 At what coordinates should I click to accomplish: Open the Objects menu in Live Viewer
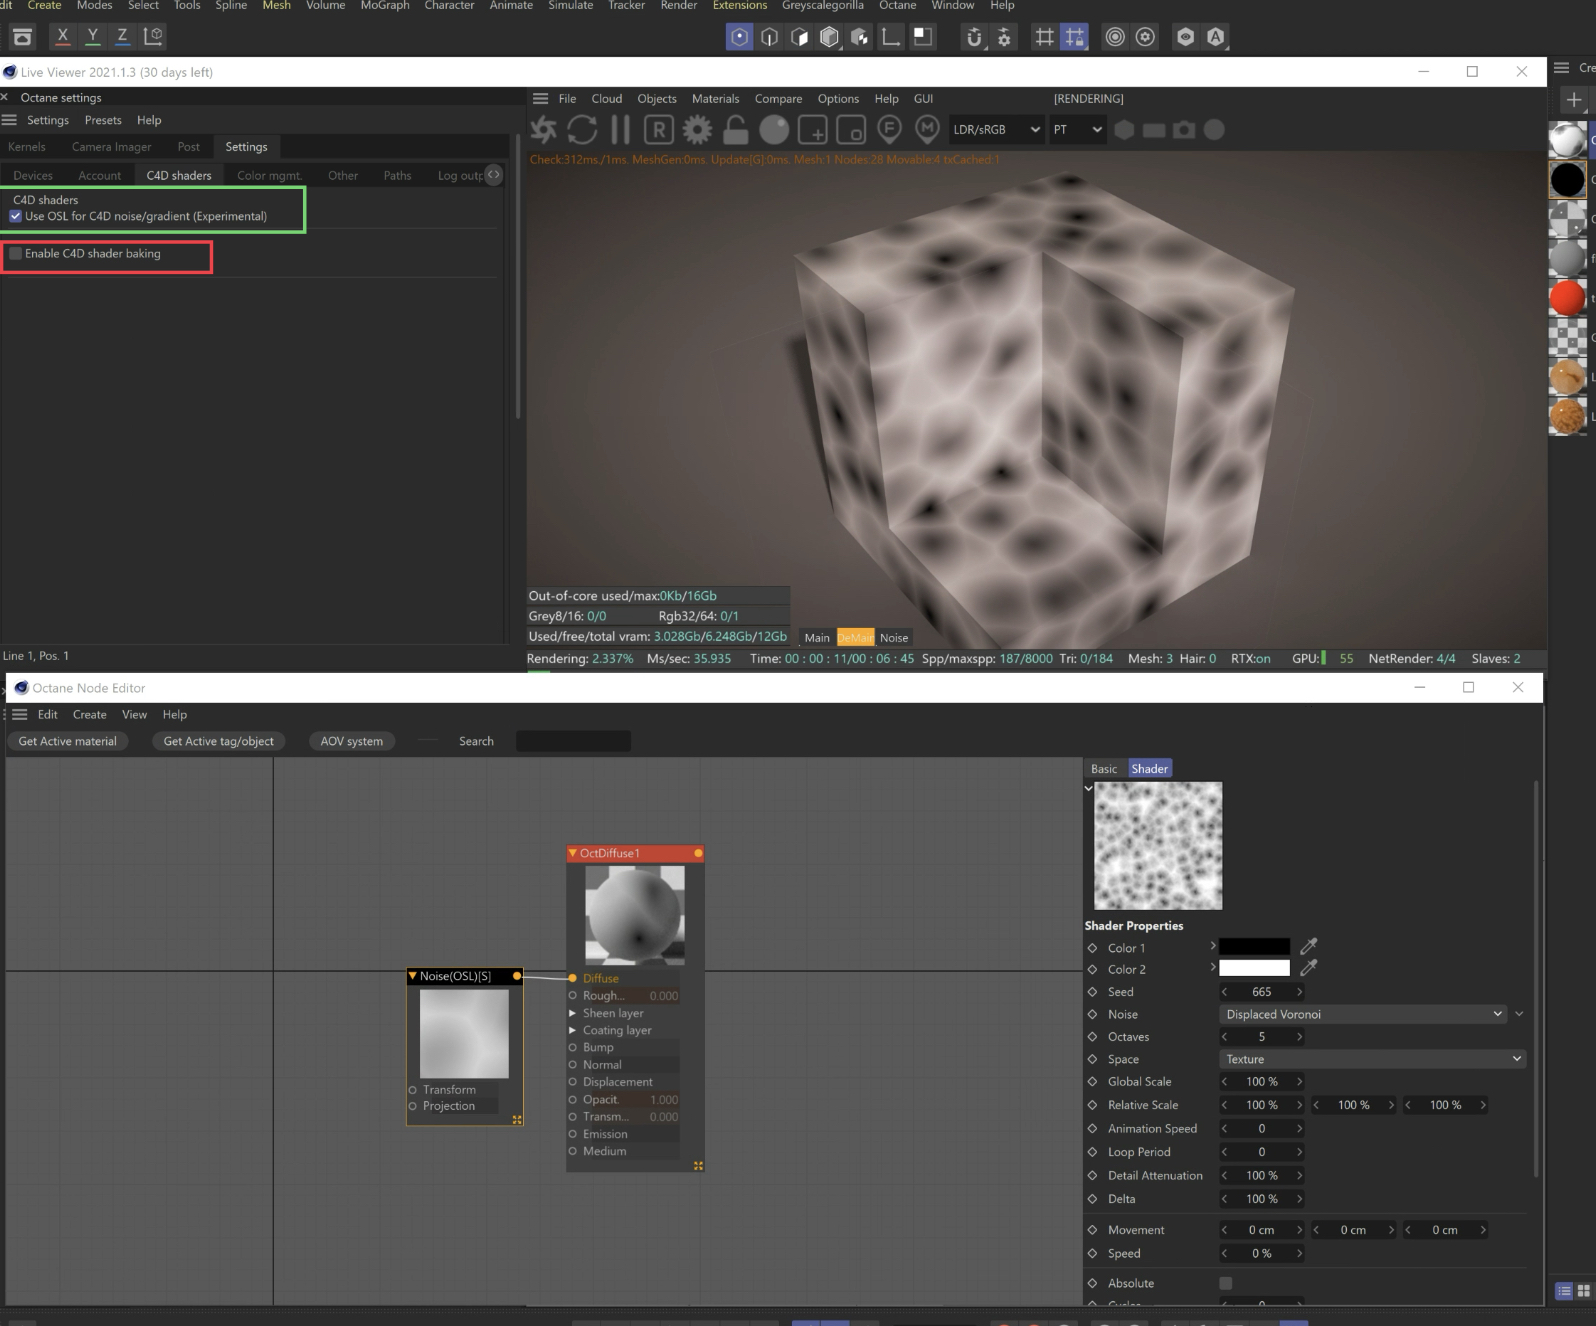point(657,99)
